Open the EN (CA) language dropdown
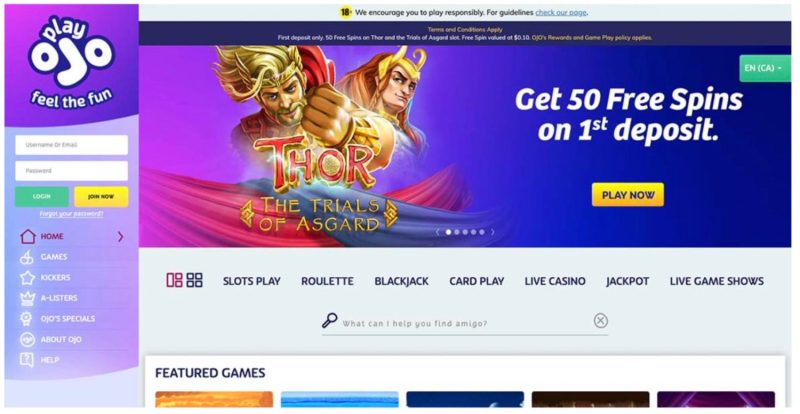 (765, 68)
